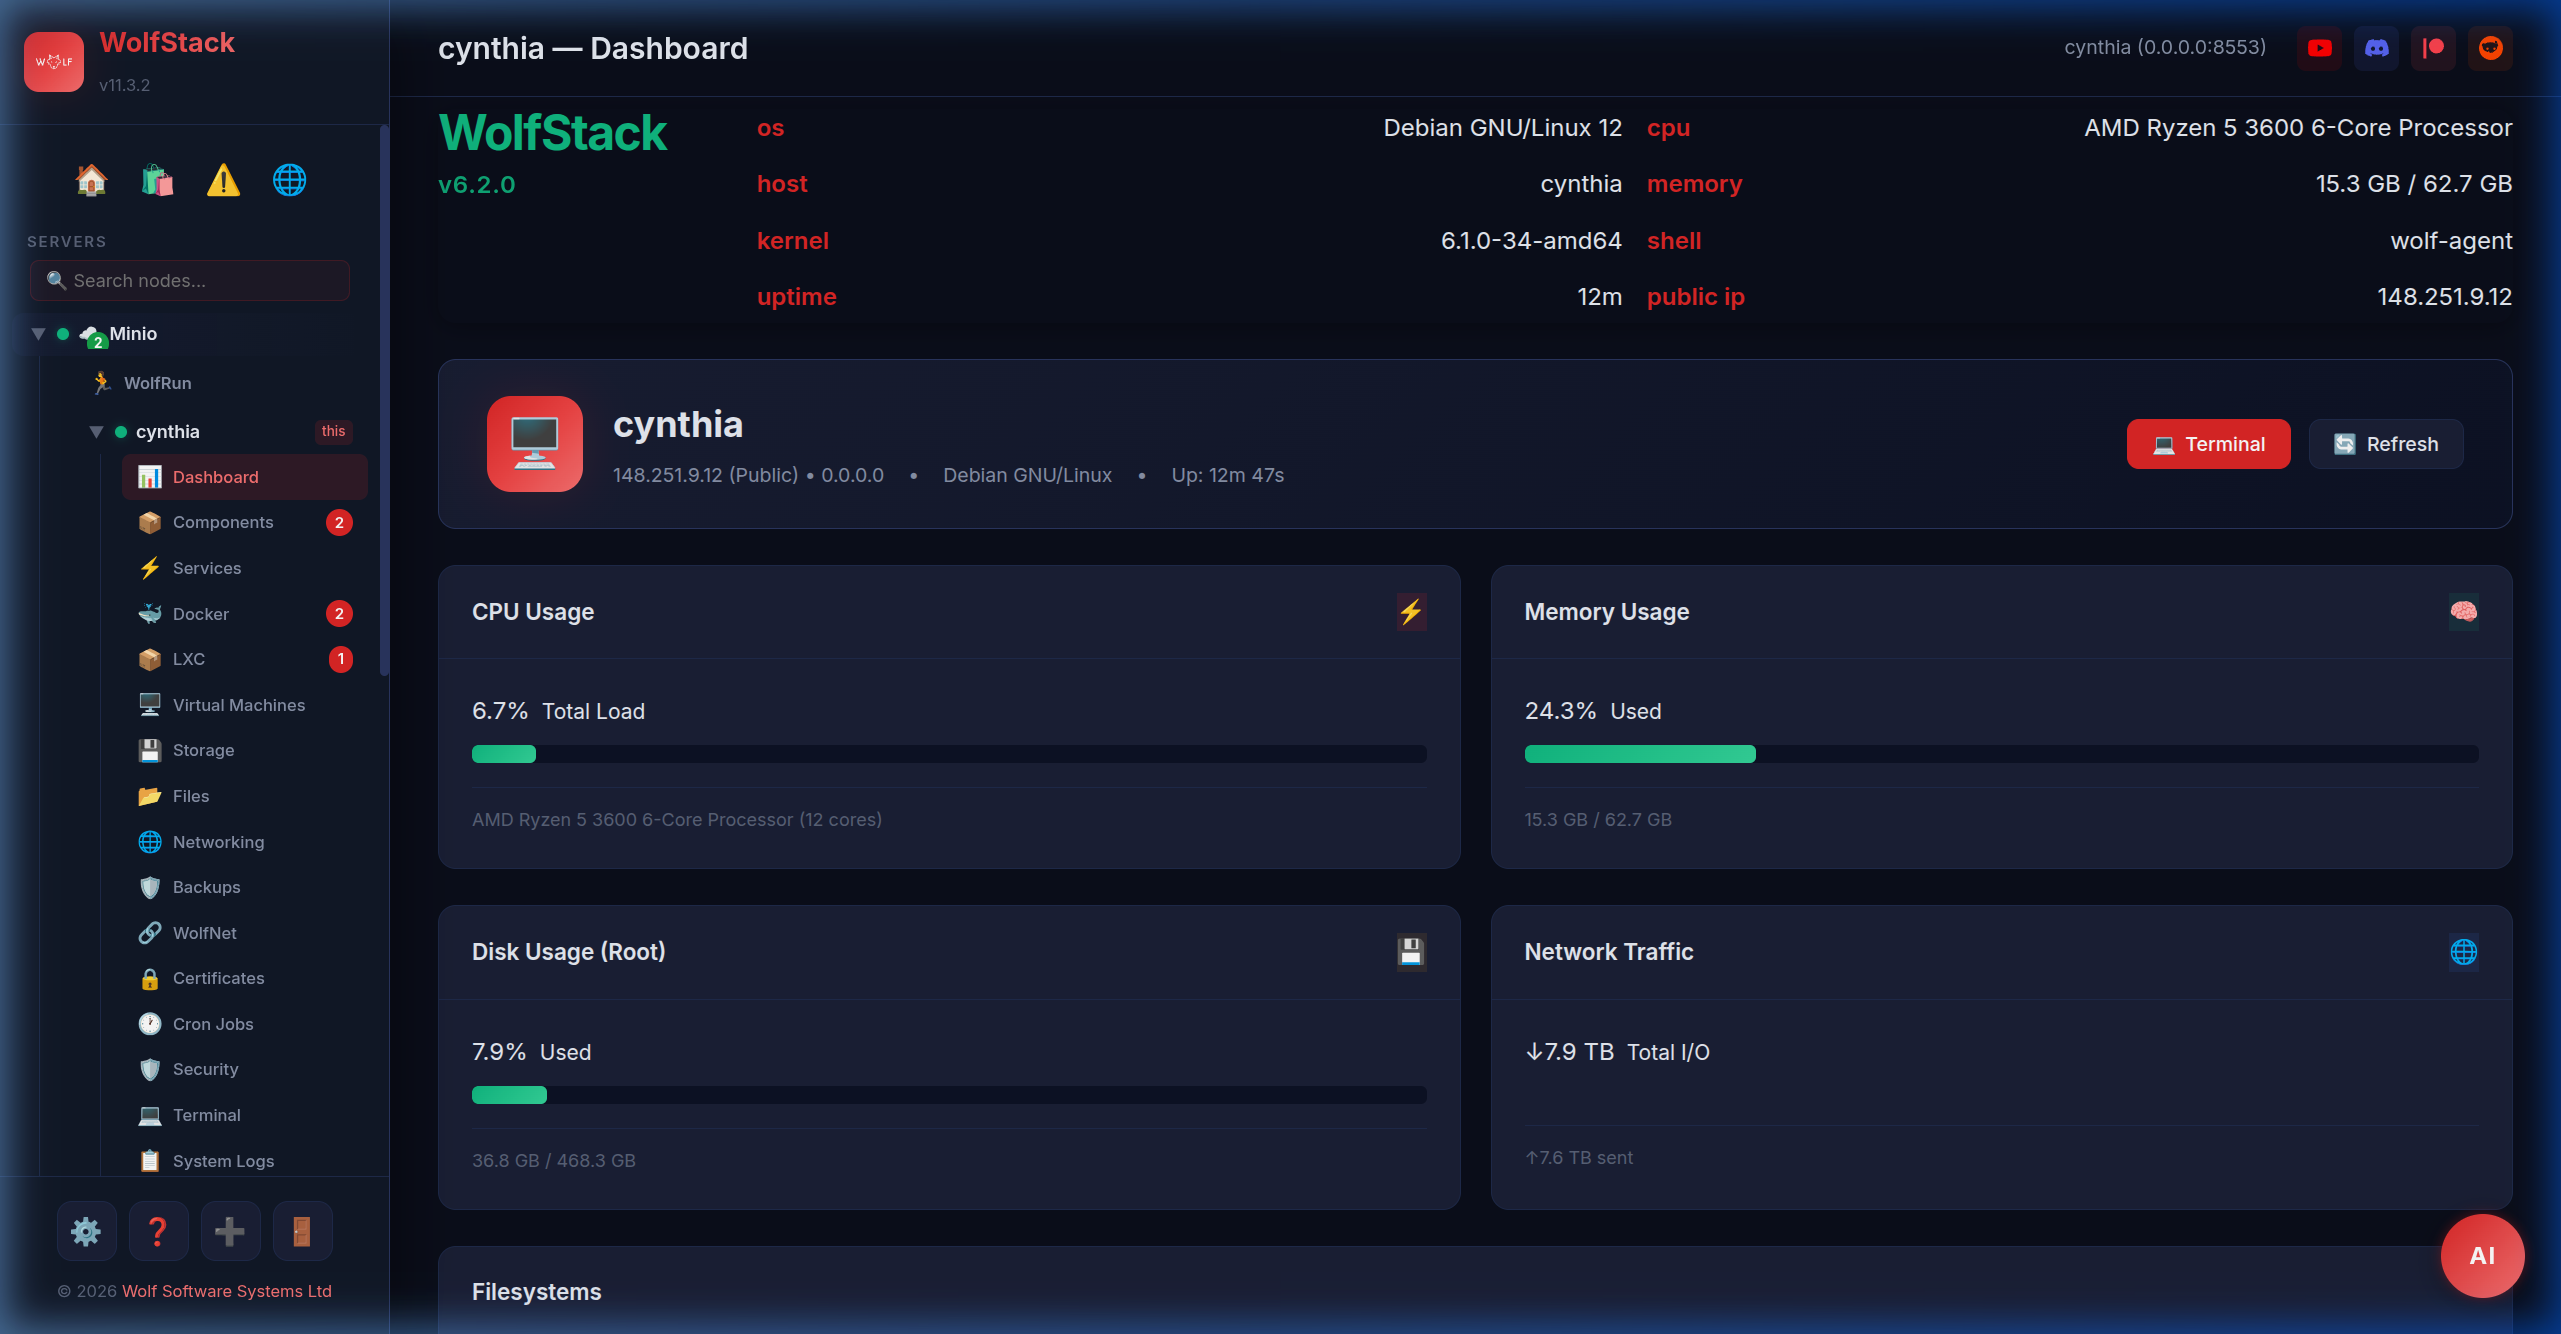
Task: Open the Discord link icon
Action: point(2376,48)
